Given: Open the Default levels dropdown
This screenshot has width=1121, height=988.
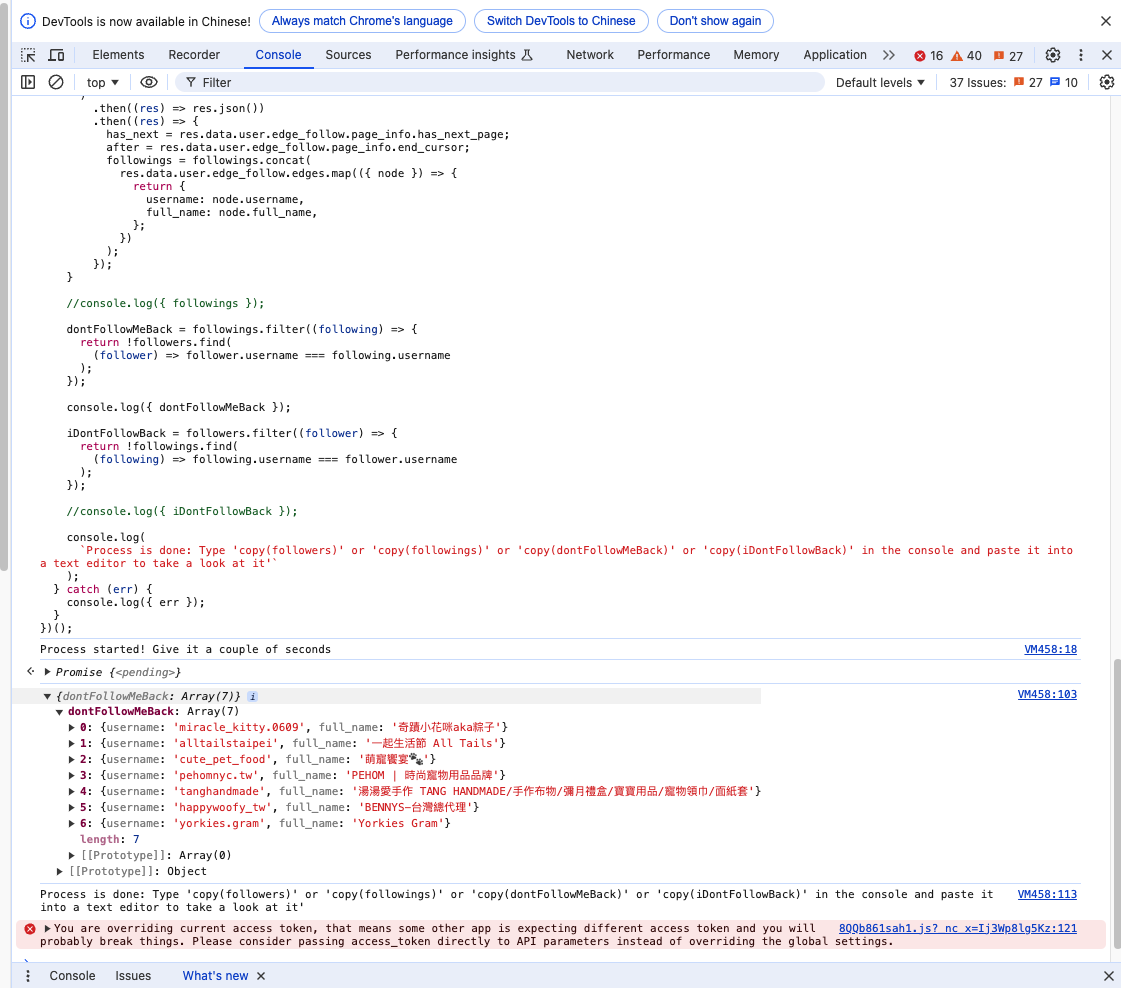Looking at the screenshot, I should [880, 82].
